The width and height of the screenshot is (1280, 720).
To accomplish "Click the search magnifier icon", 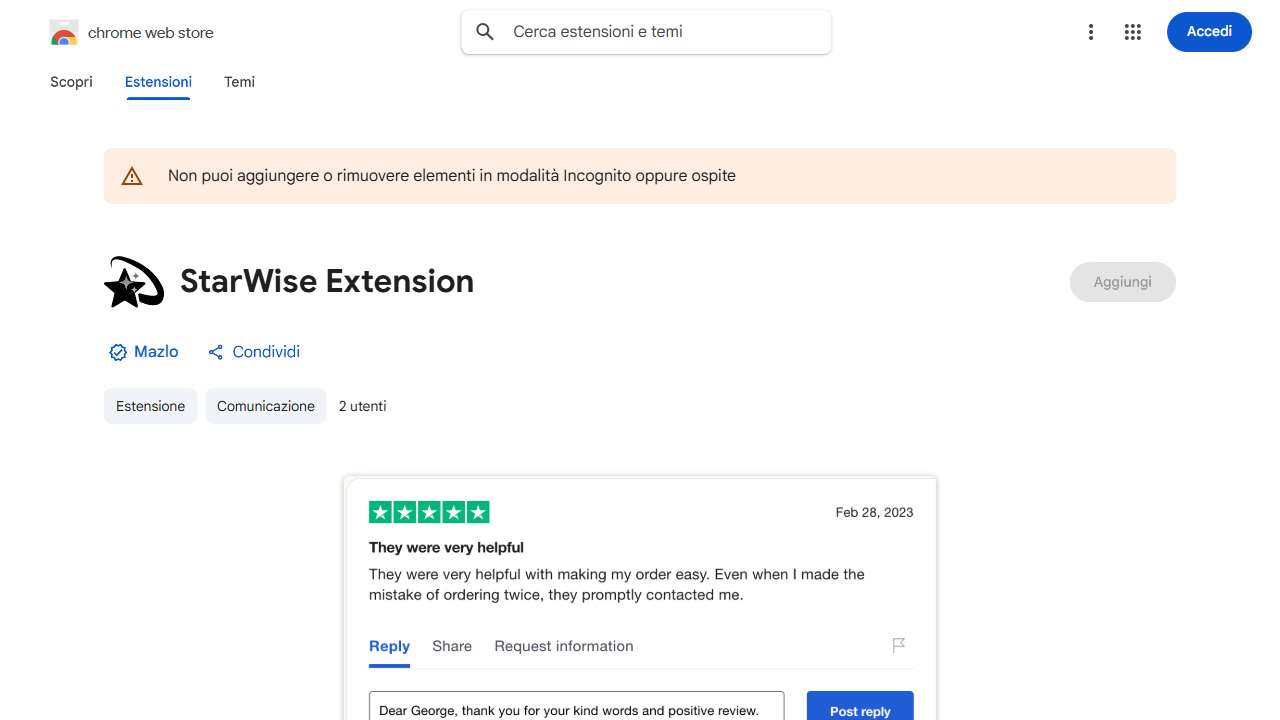I will pos(485,32).
